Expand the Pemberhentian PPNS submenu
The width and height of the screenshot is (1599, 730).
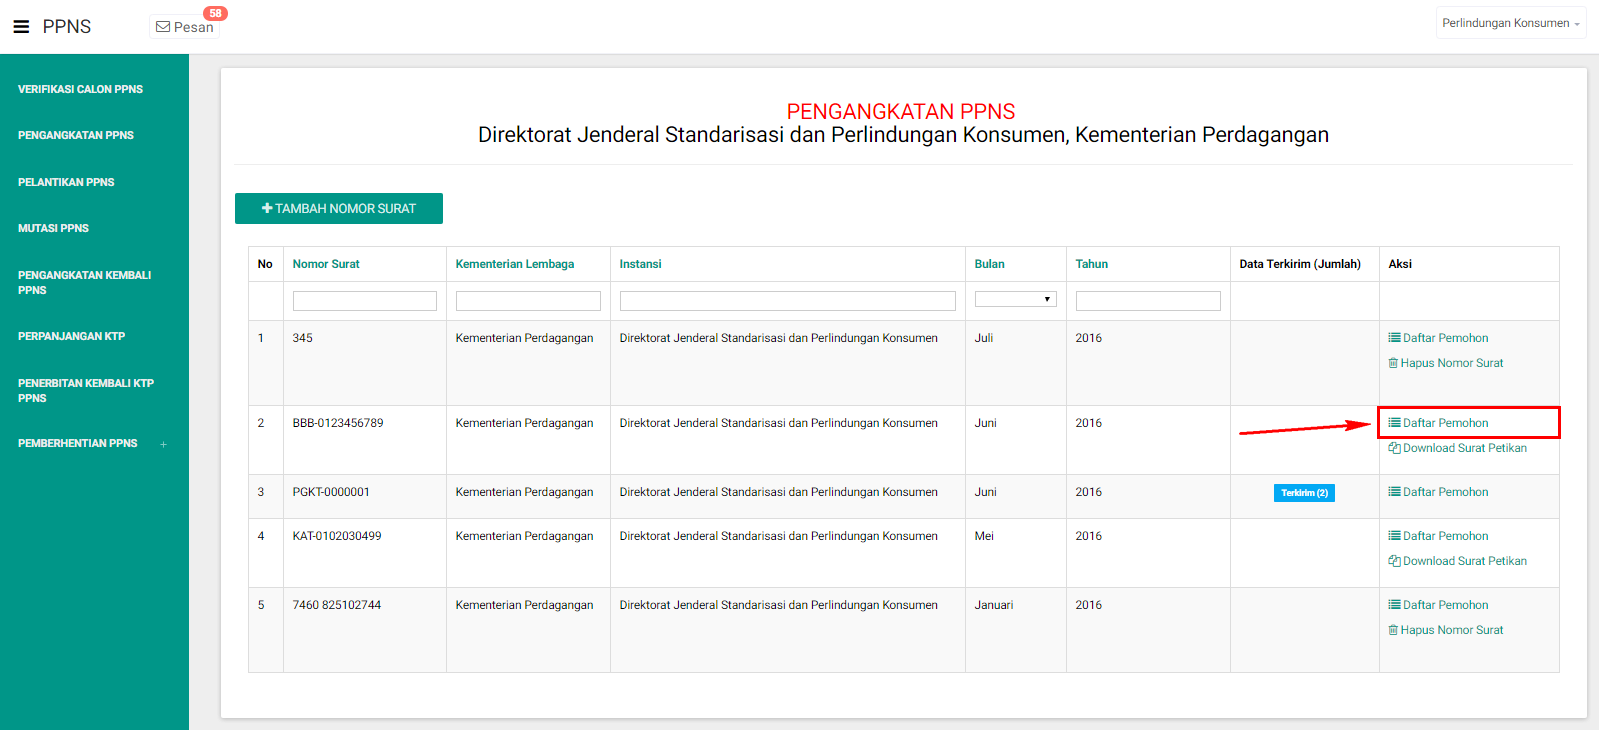[x=163, y=444]
